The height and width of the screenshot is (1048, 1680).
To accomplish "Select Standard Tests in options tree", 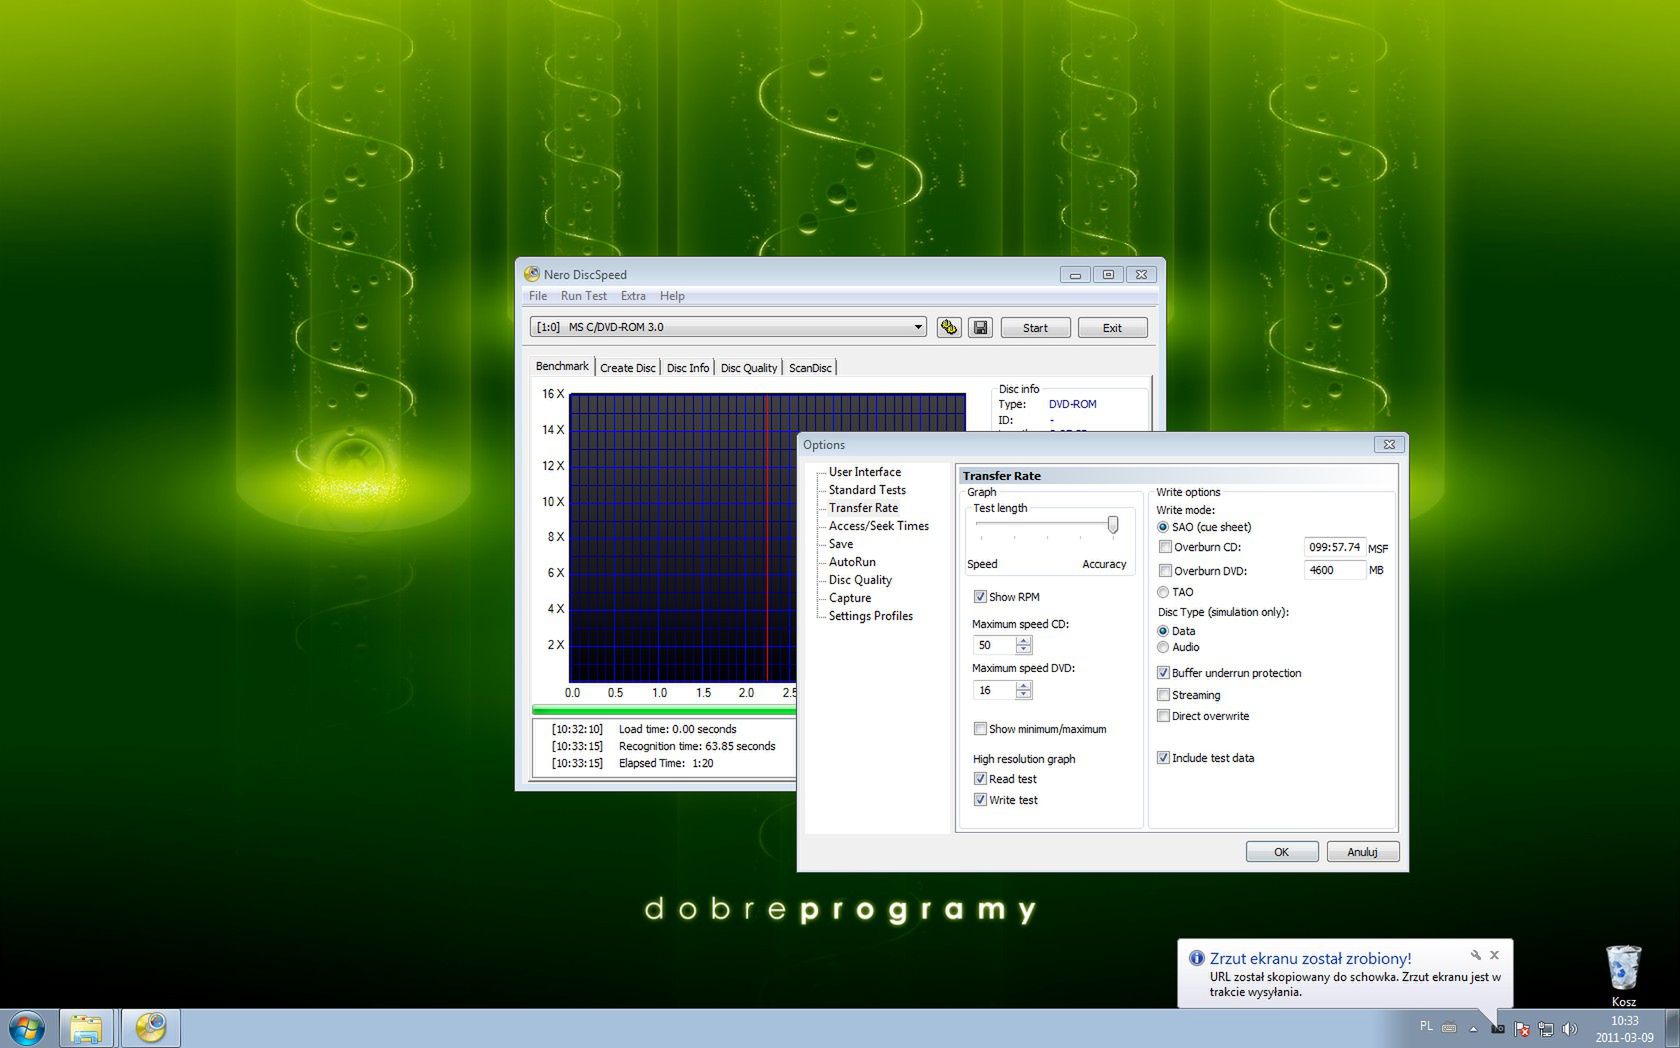I will [867, 490].
